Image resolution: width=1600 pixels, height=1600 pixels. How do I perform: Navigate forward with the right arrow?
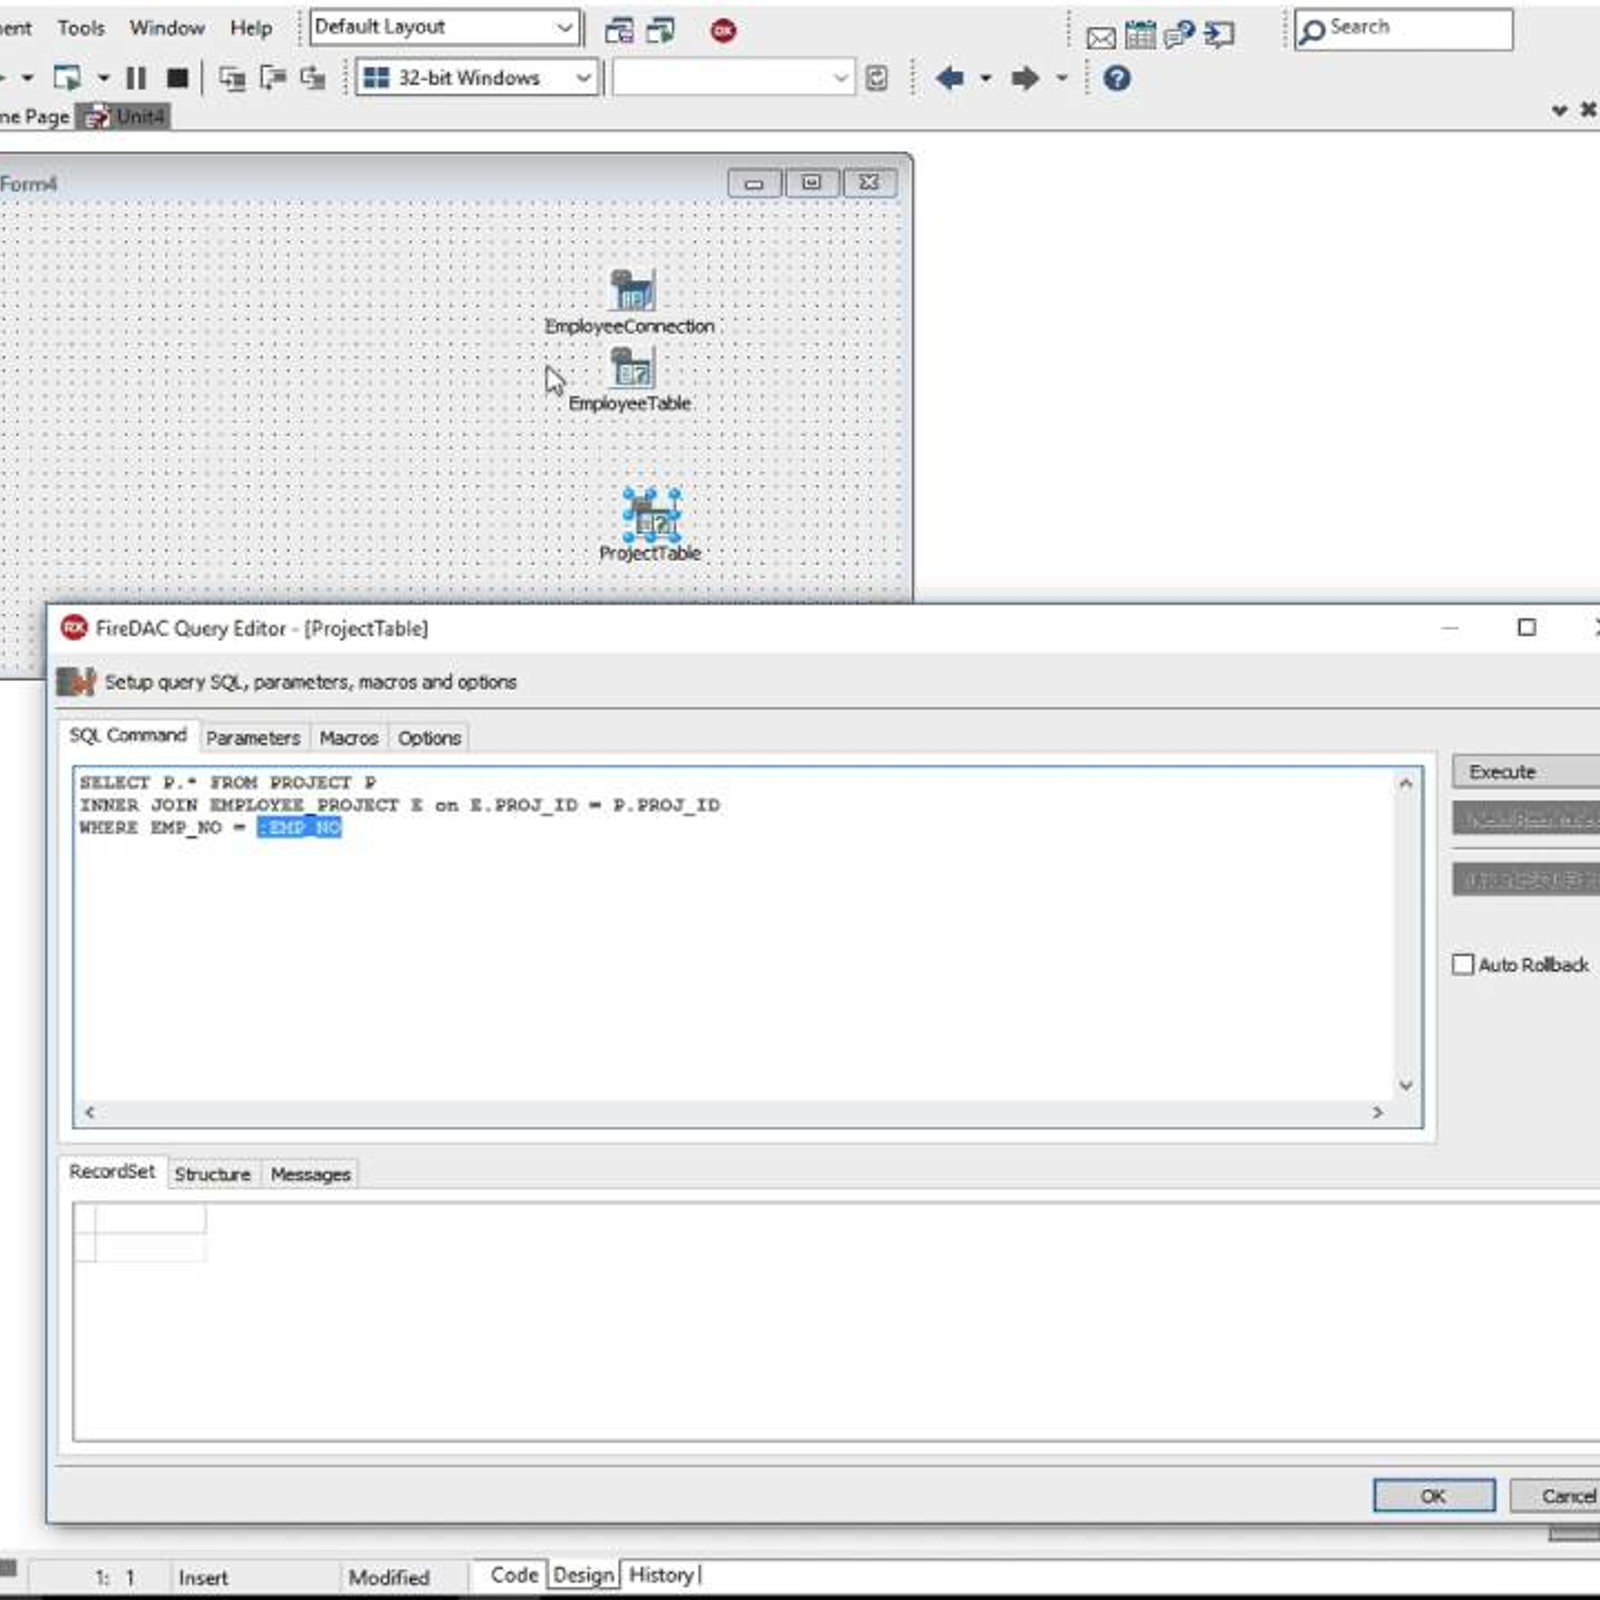click(x=1025, y=78)
